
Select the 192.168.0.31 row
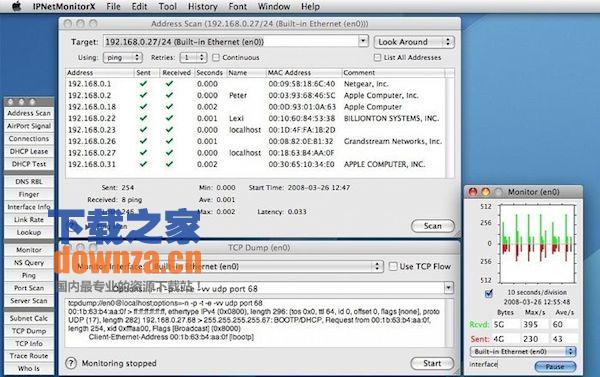point(255,164)
